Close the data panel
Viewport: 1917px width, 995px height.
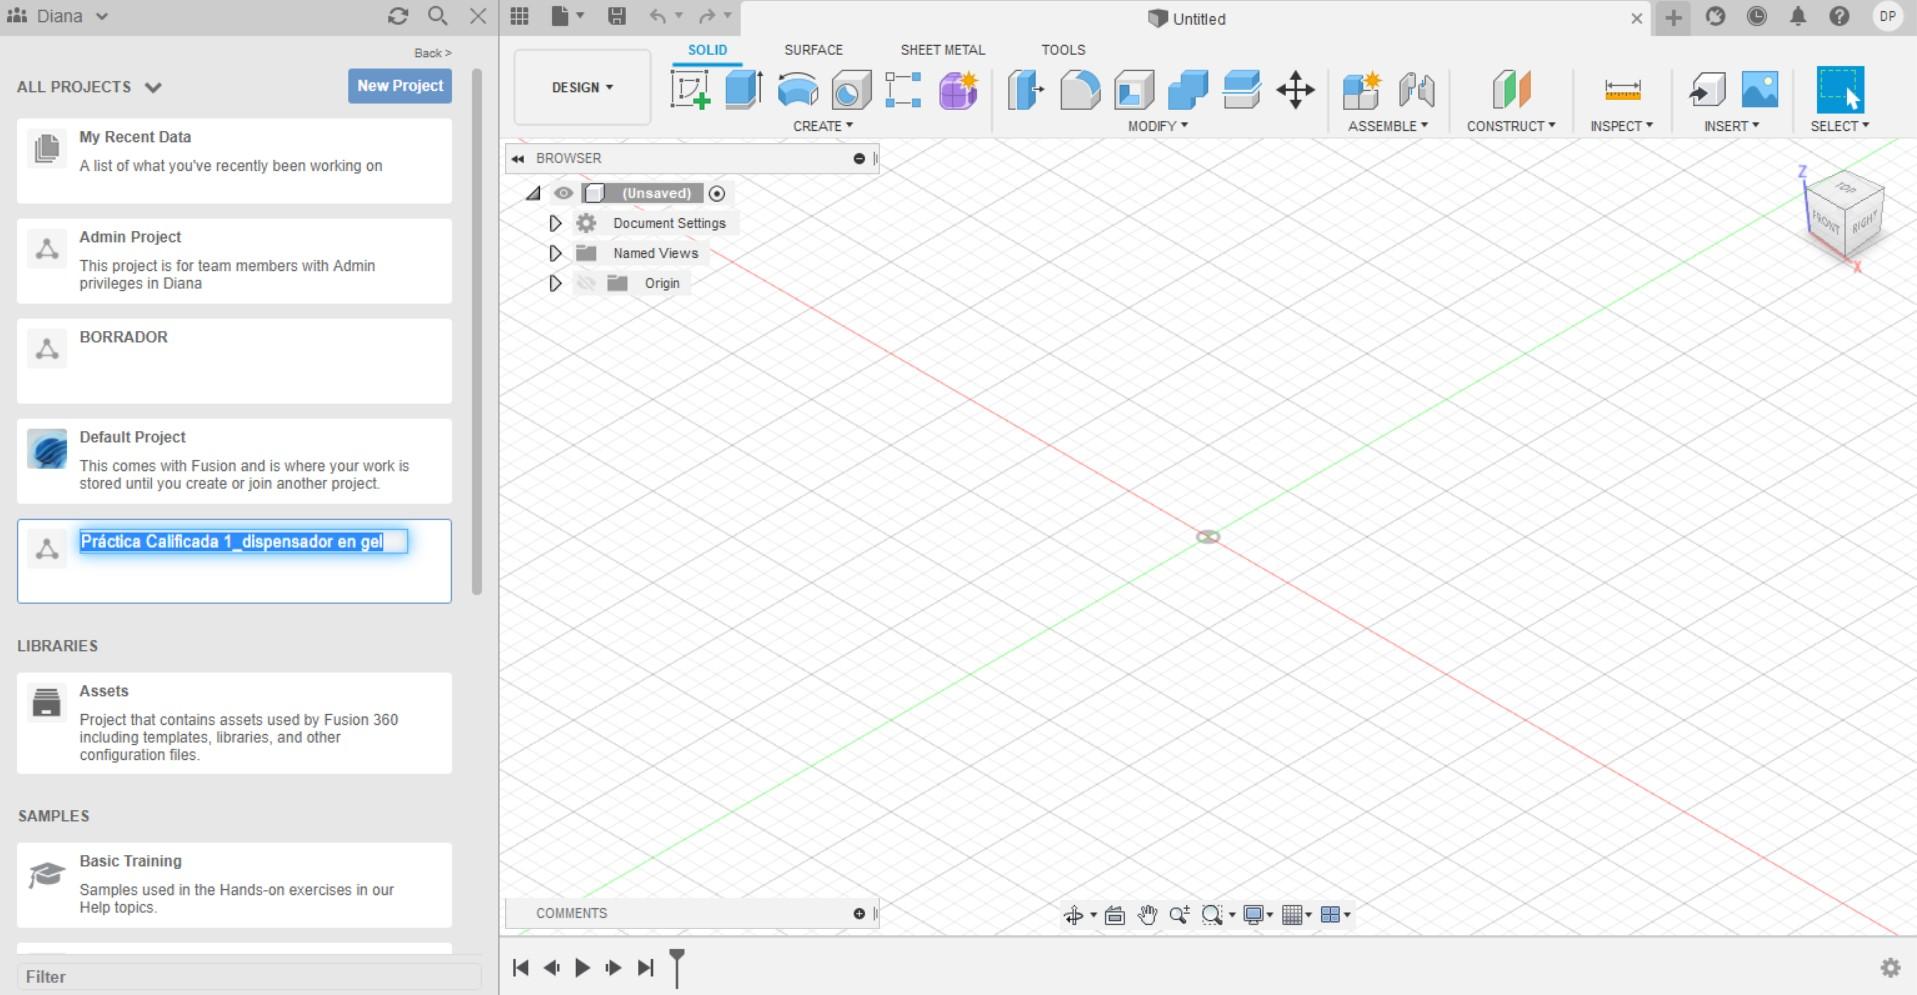[478, 16]
